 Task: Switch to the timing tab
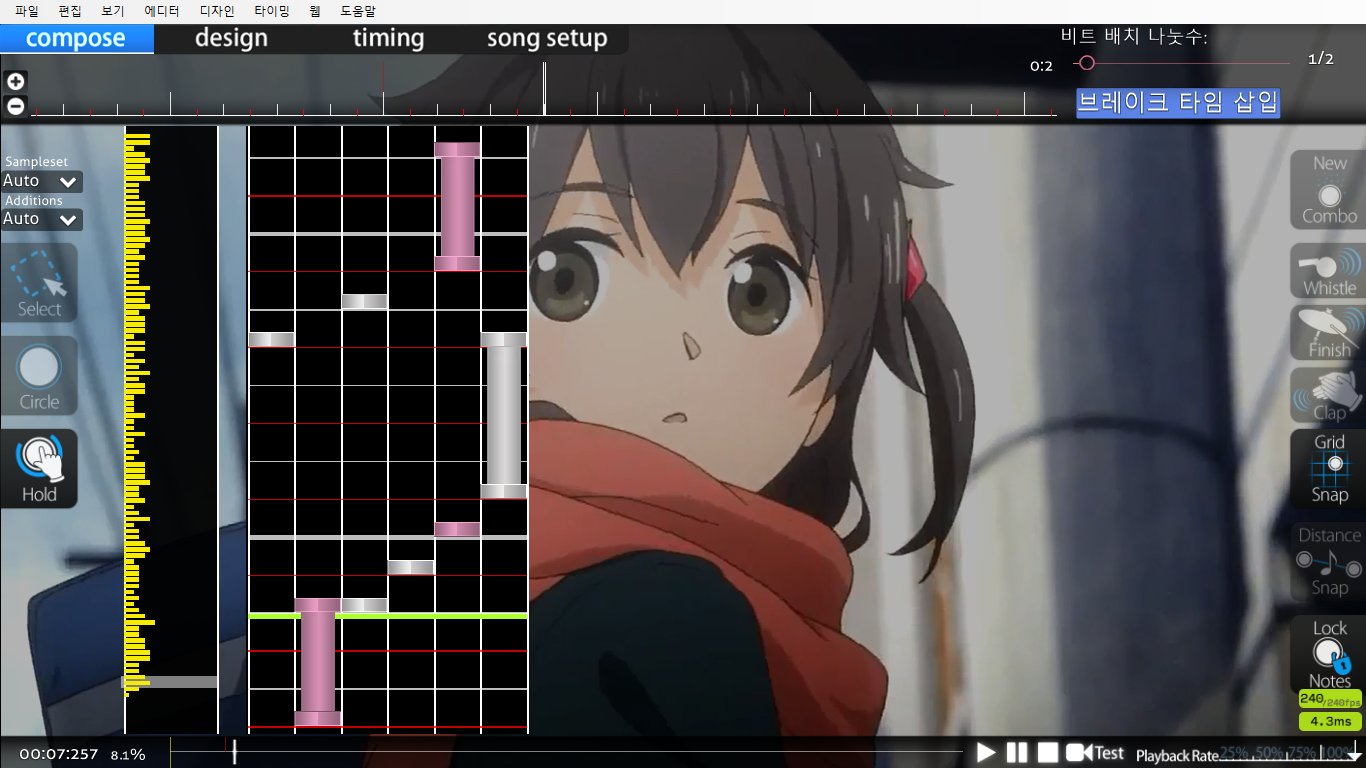pyautogui.click(x=388, y=38)
